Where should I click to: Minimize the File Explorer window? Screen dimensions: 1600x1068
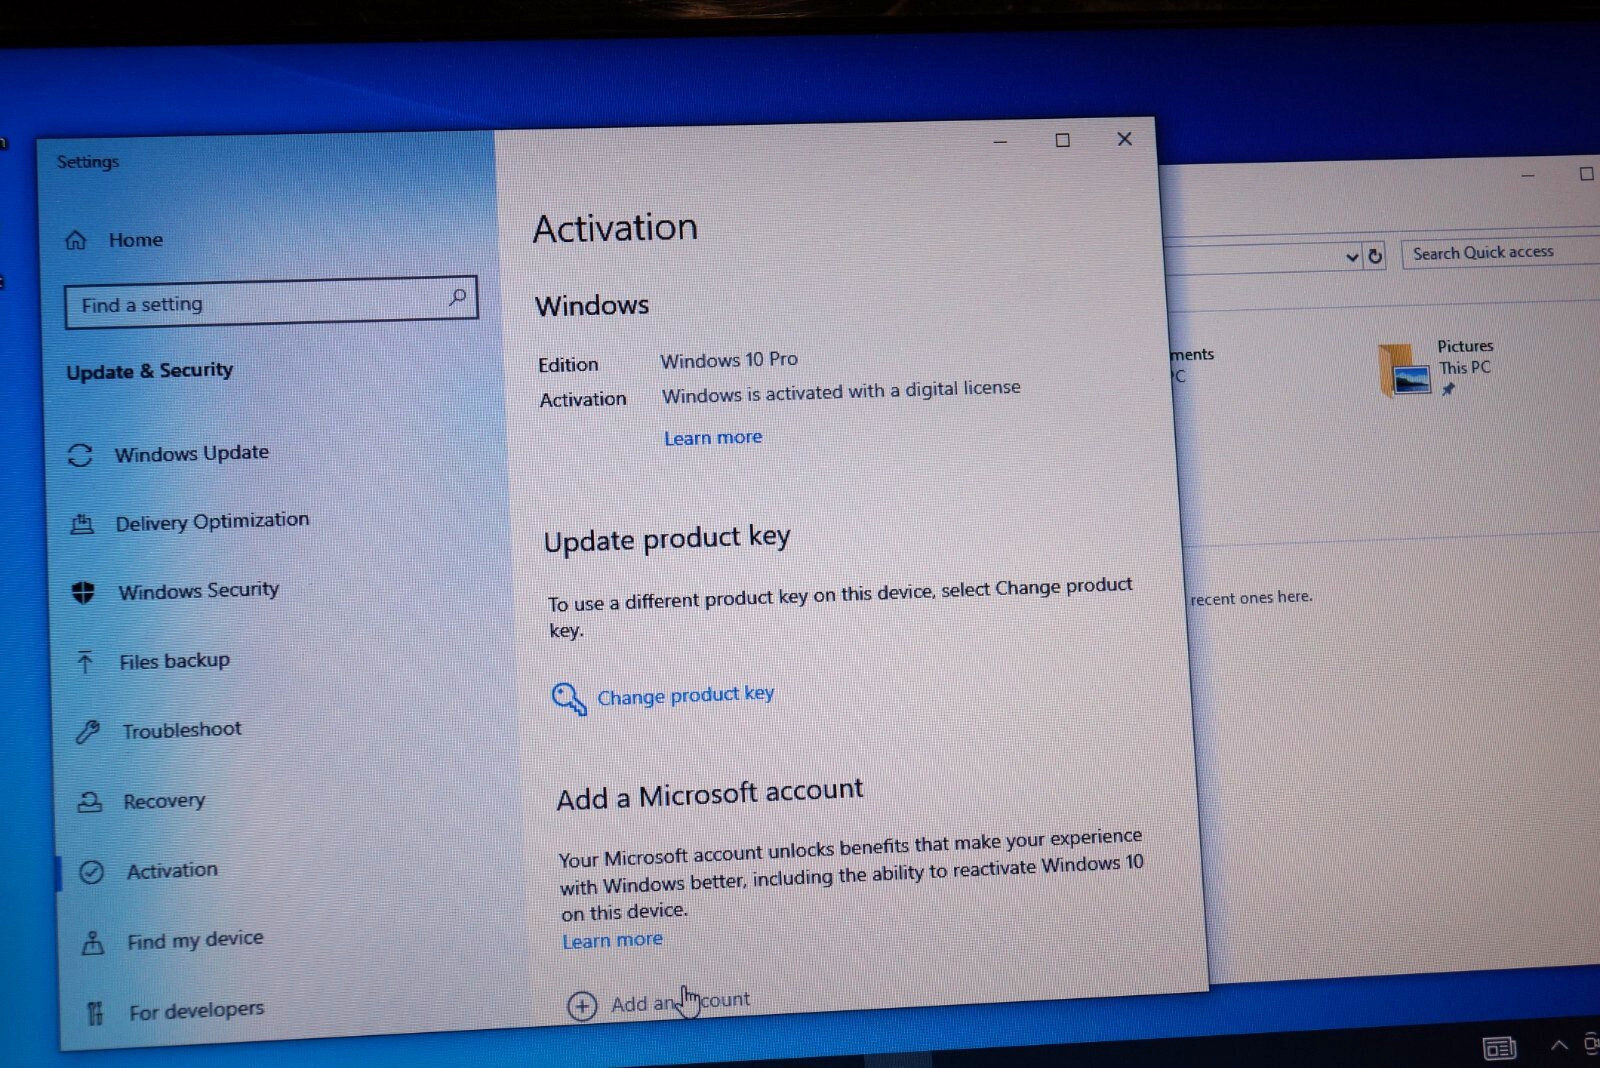point(1527,175)
